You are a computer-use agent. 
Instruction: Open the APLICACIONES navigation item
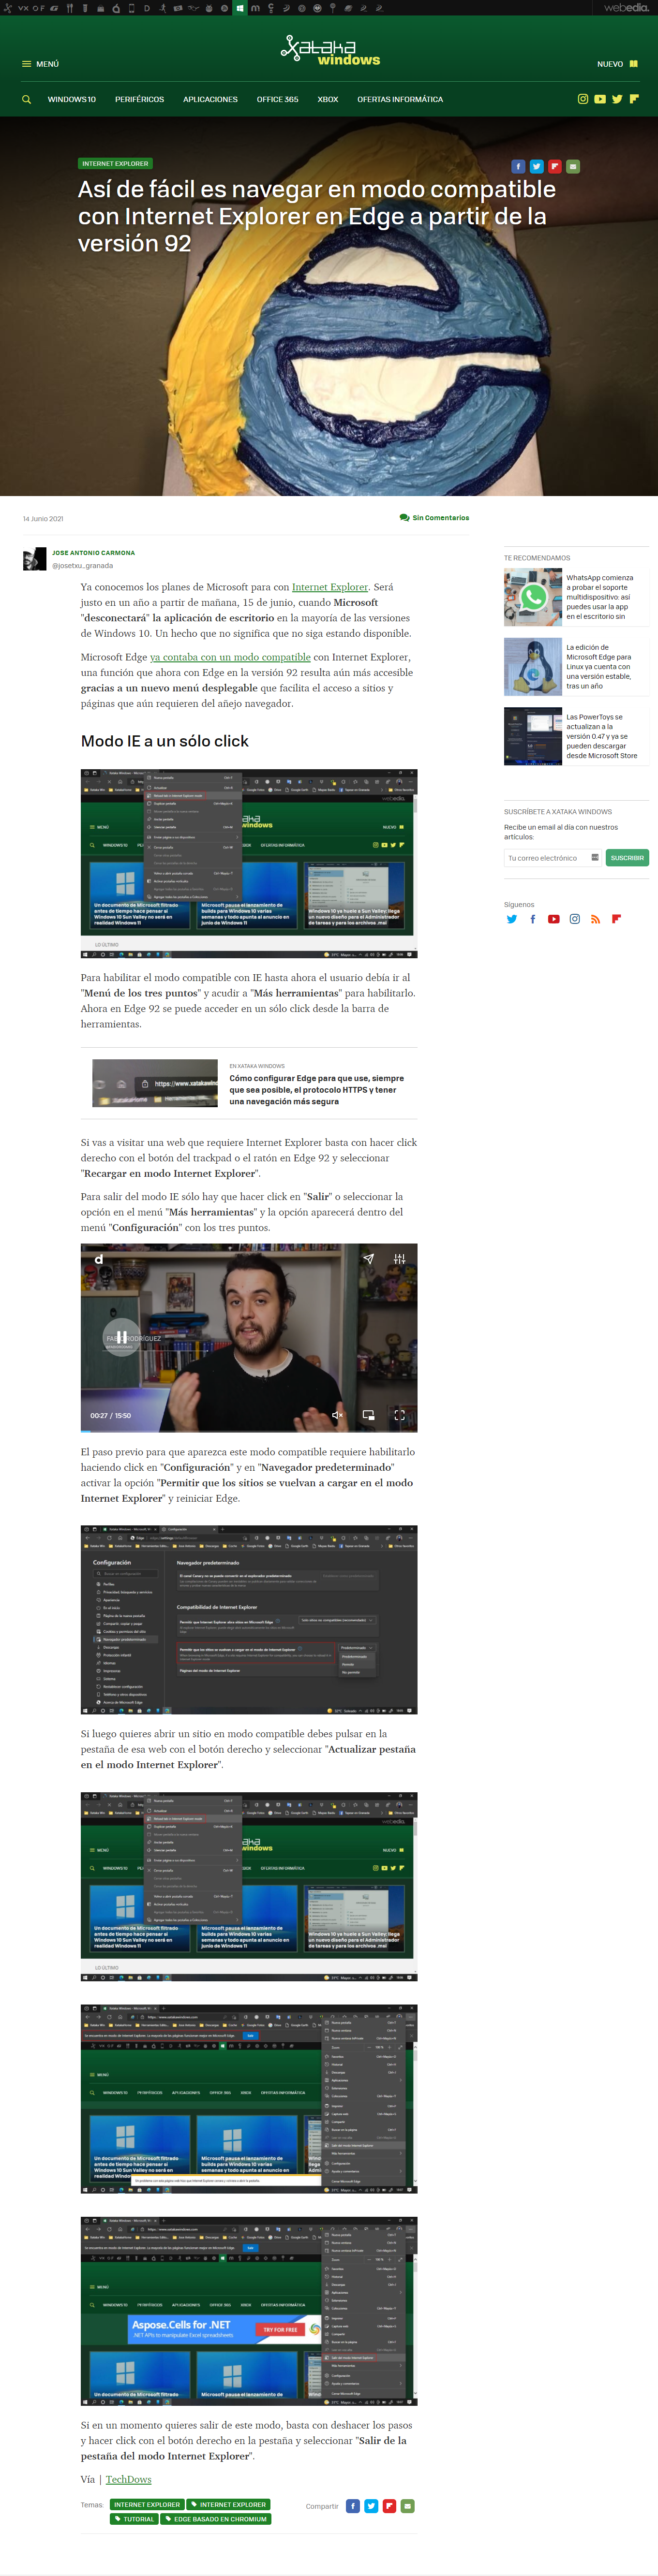[210, 99]
